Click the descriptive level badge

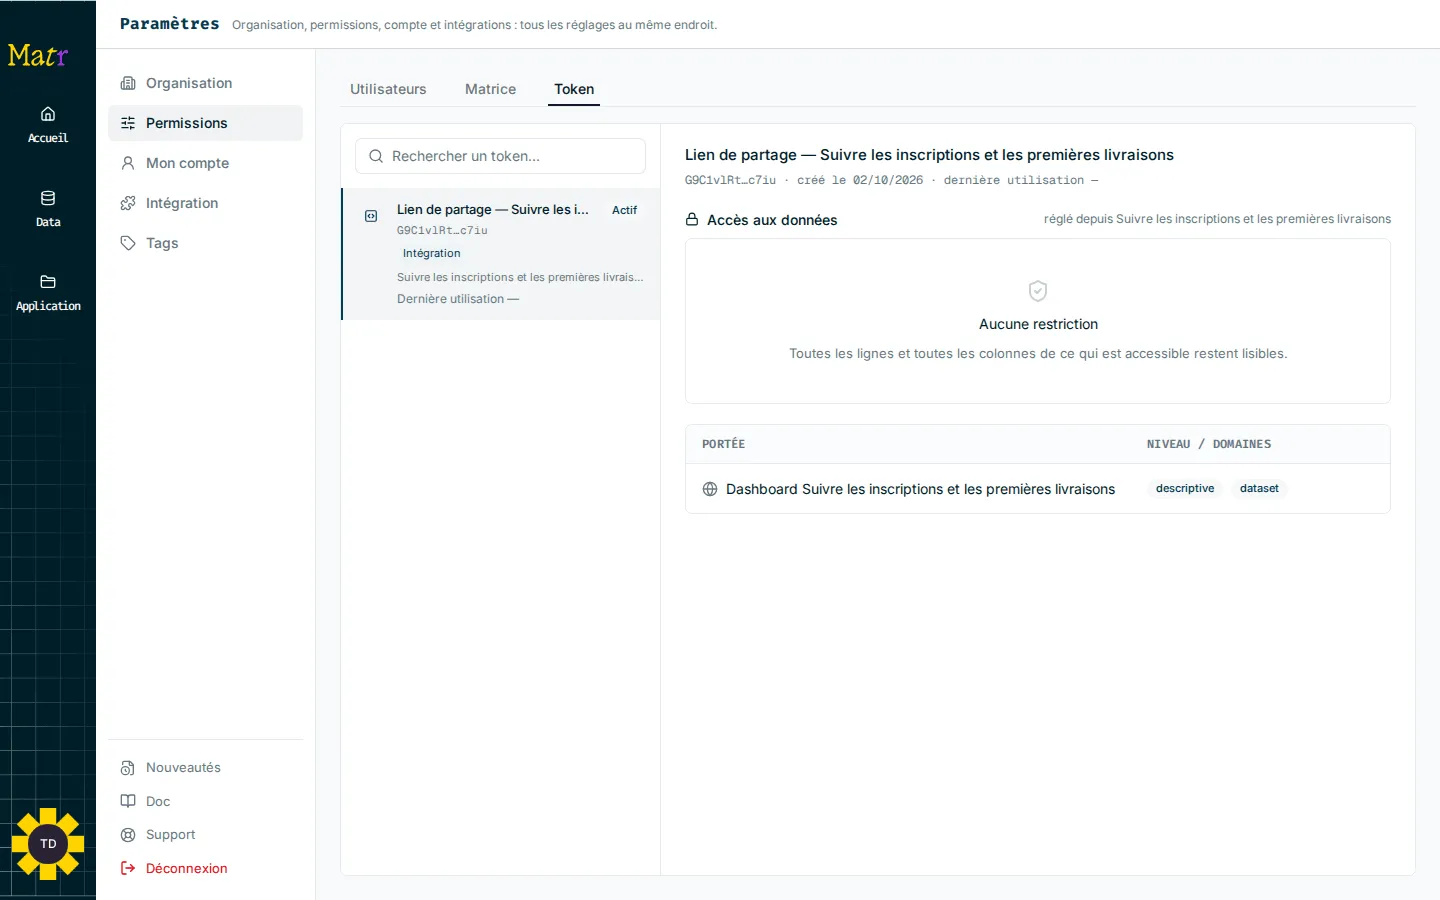coord(1185,489)
